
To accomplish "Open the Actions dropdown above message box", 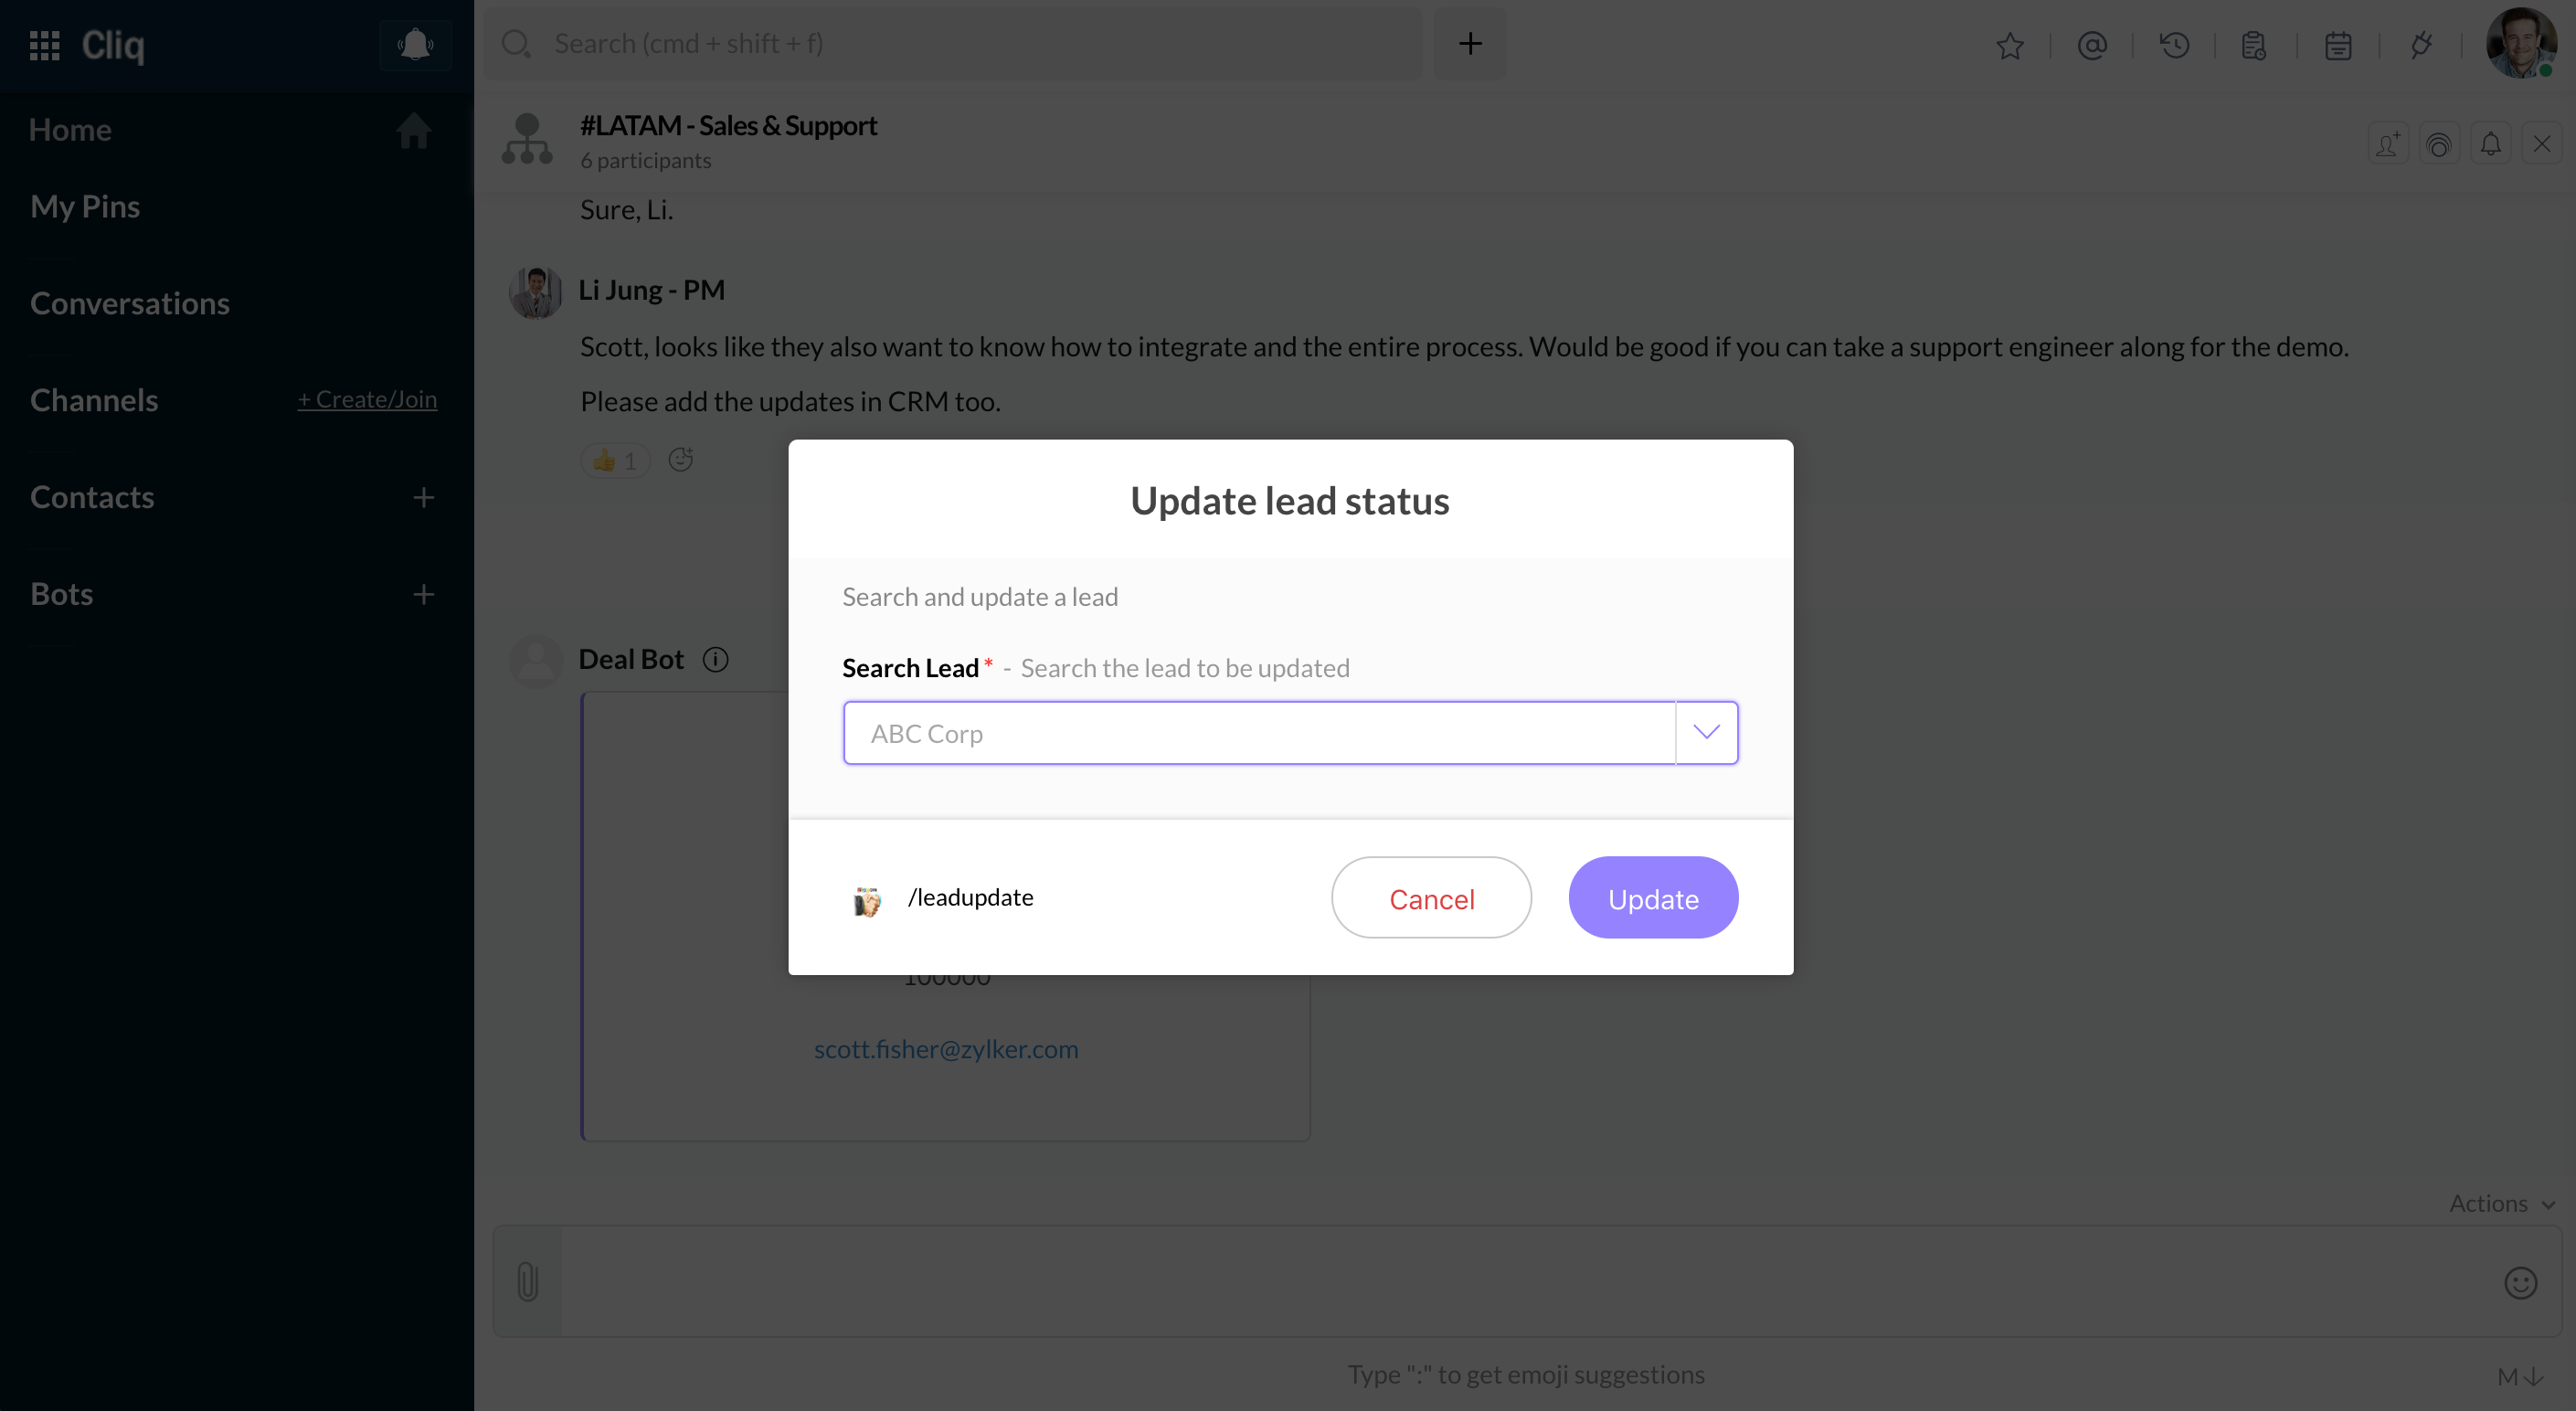I will [2501, 1203].
